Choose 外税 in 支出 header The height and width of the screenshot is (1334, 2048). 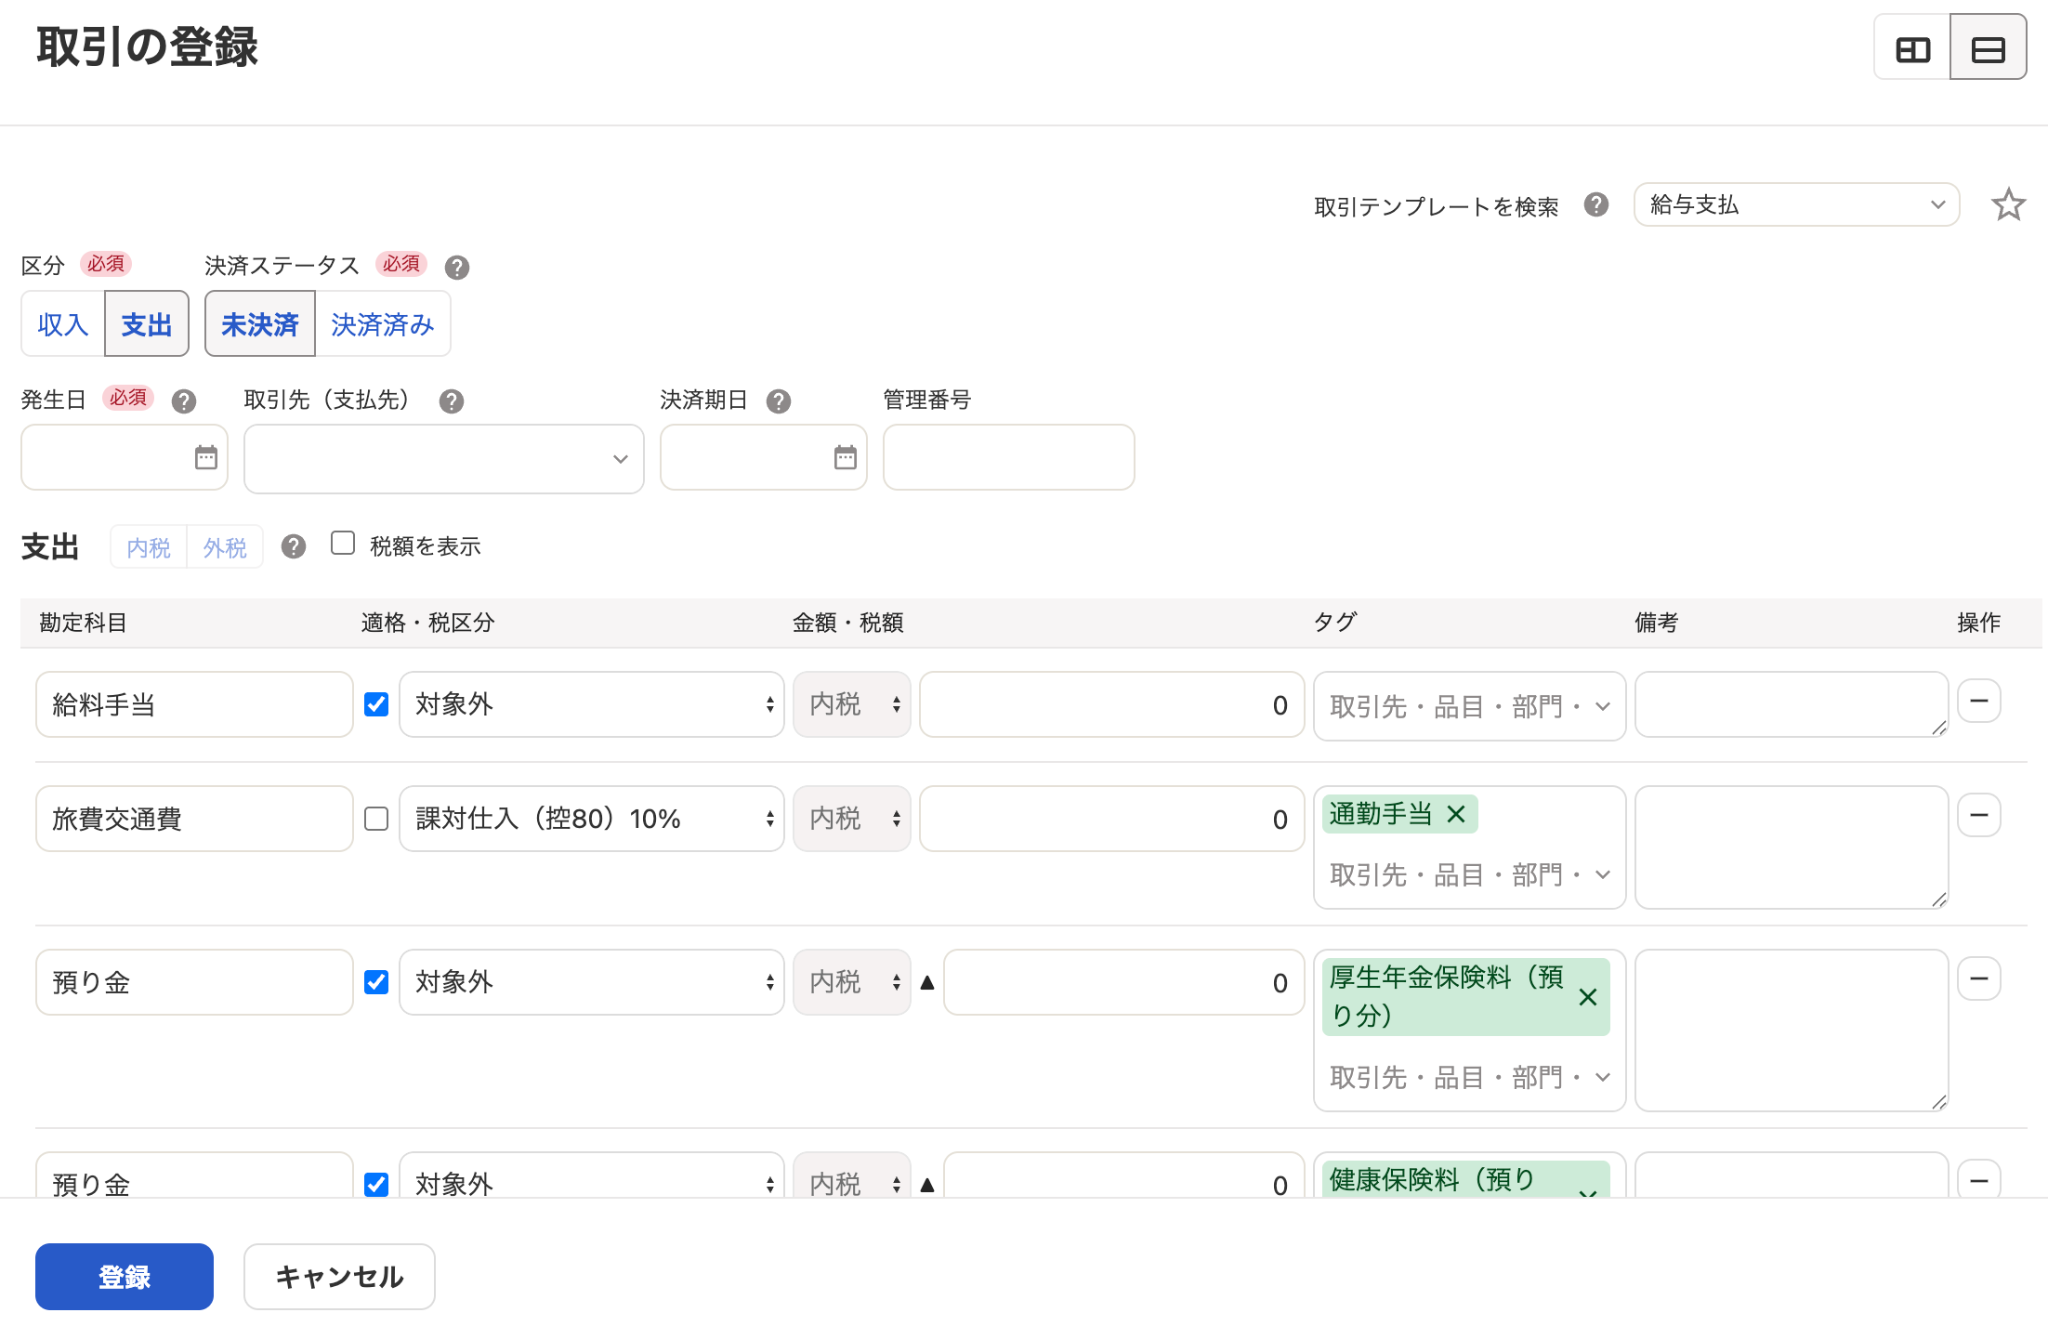[225, 547]
